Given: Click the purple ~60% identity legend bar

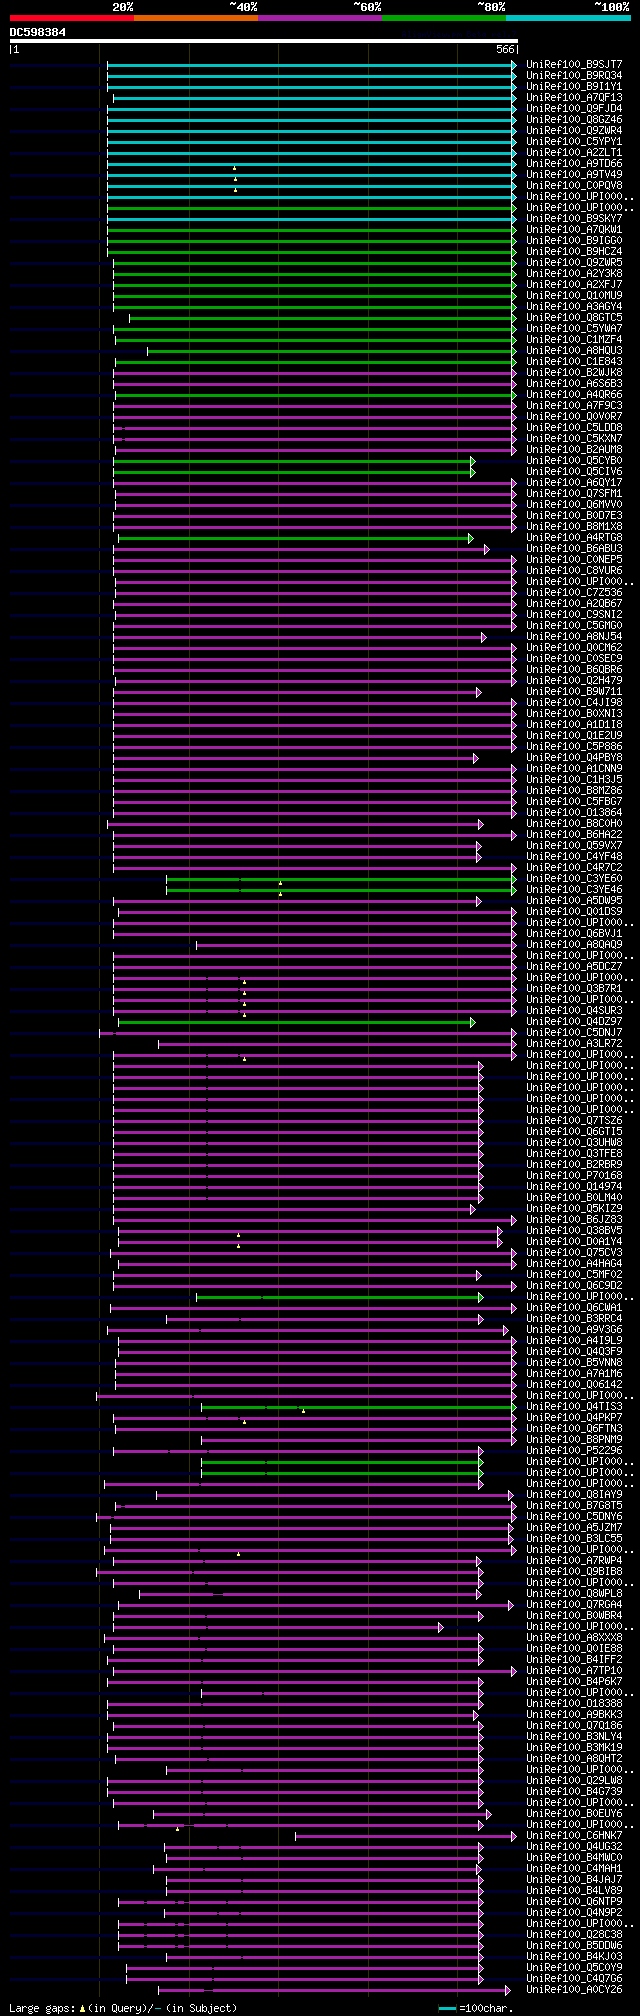Looking at the screenshot, I should tap(319, 18).
